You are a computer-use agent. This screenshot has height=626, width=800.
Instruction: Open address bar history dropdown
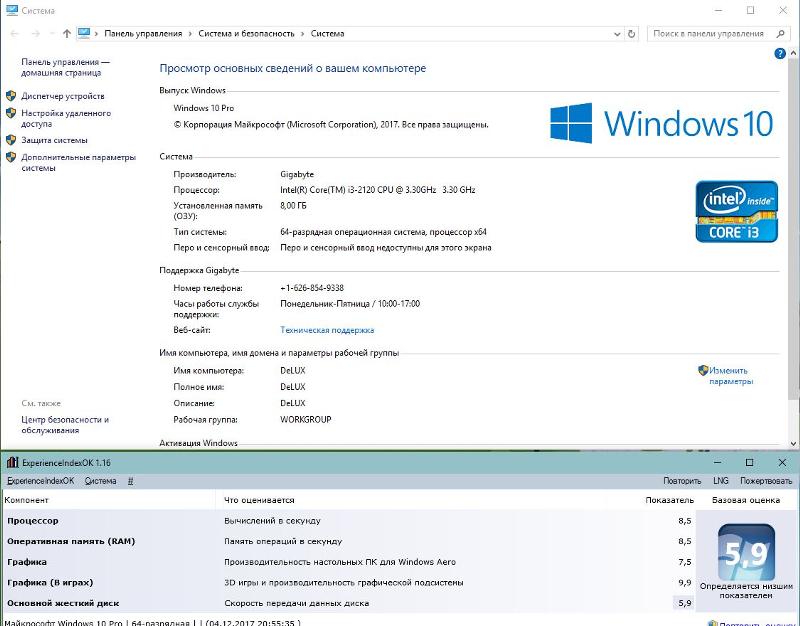coord(617,34)
